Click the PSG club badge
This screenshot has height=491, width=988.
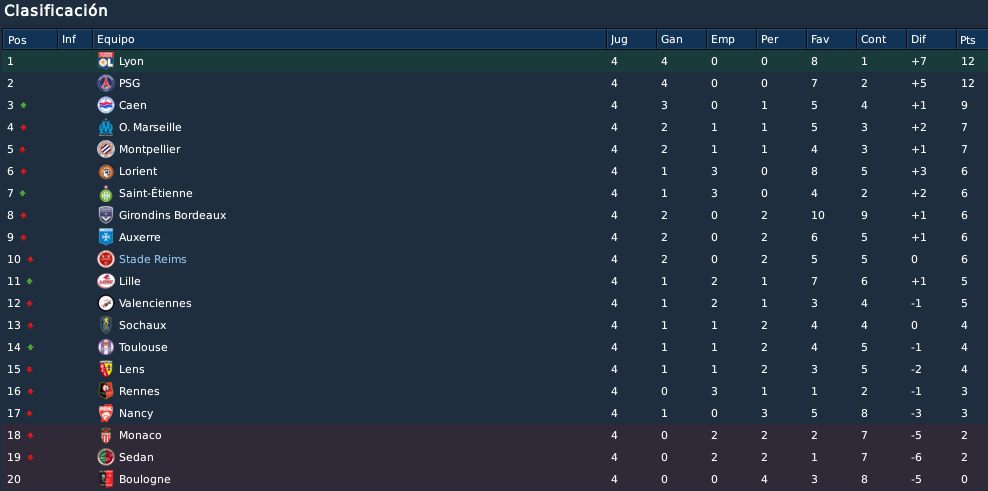[x=106, y=83]
